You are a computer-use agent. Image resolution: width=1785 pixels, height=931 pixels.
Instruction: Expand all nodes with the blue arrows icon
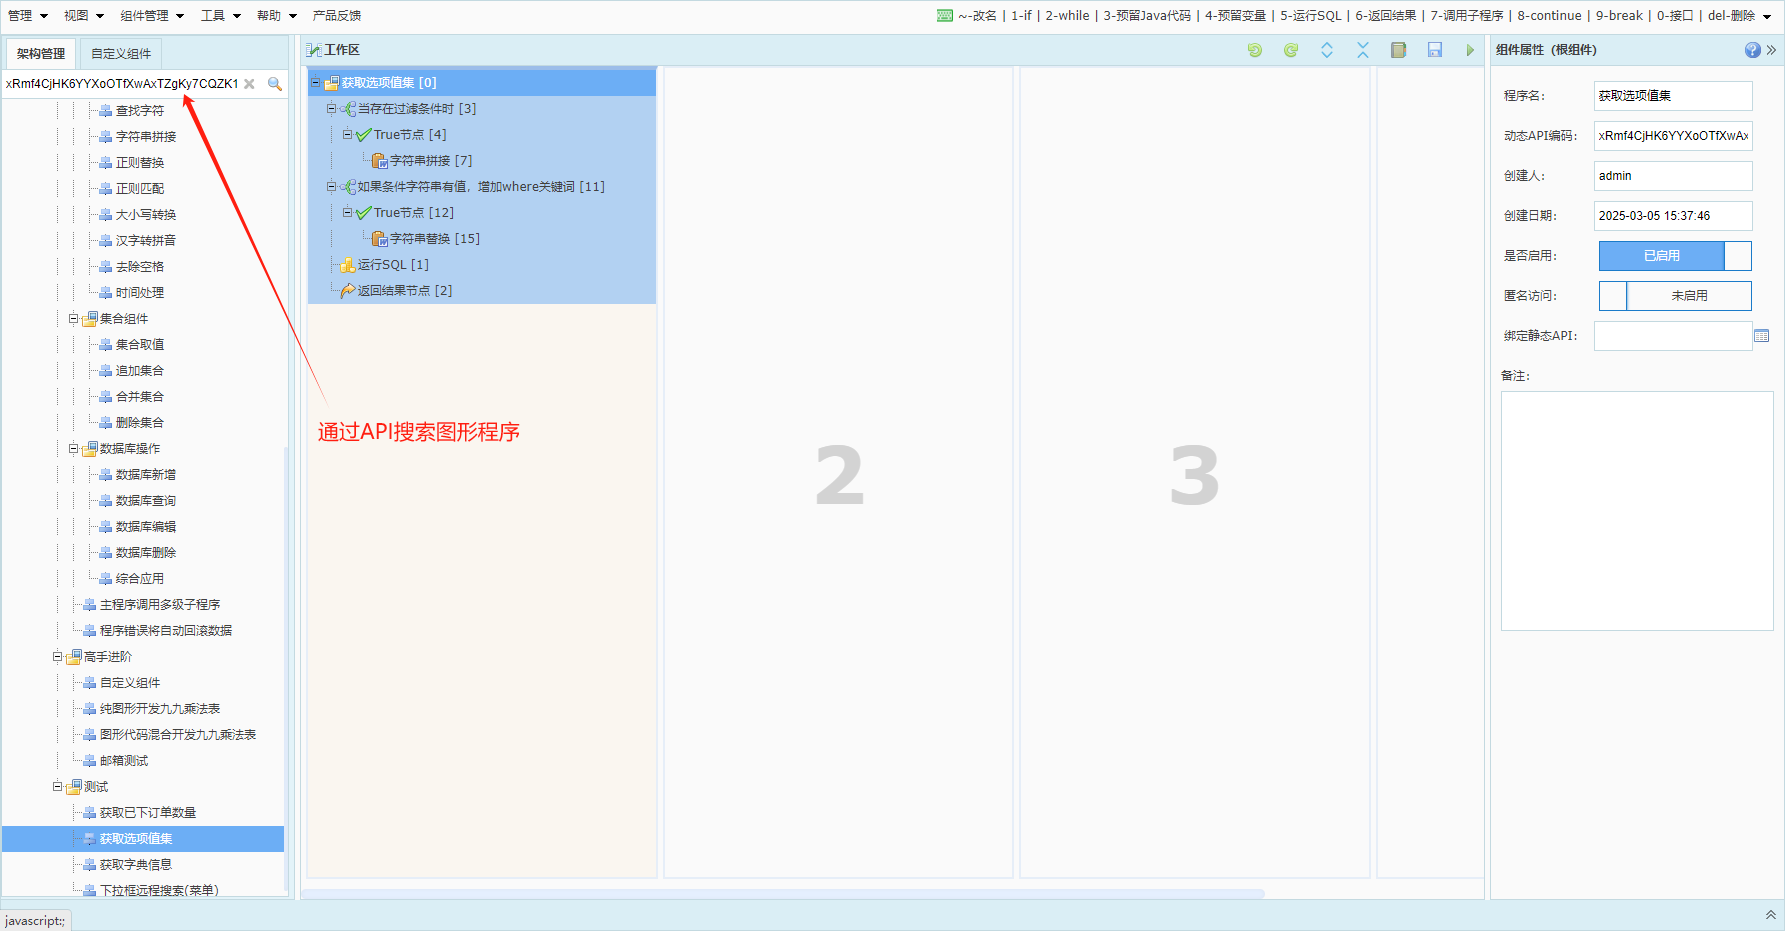click(x=1327, y=50)
